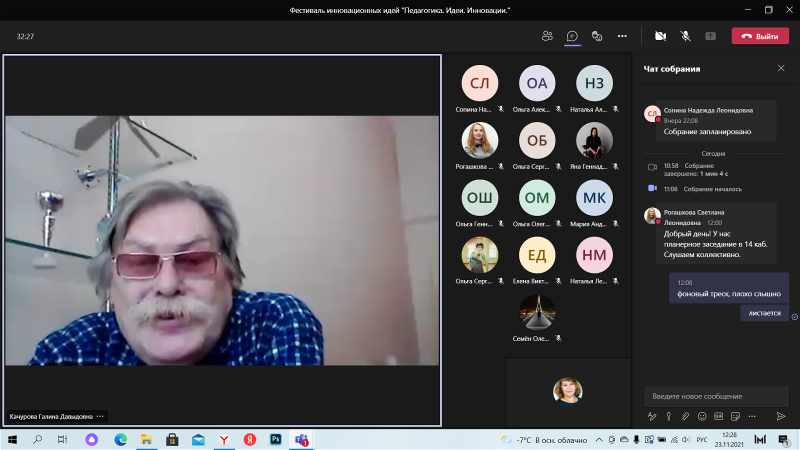Viewport: 800px width, 450px height.
Task: Click the share content icon
Action: [x=711, y=36]
